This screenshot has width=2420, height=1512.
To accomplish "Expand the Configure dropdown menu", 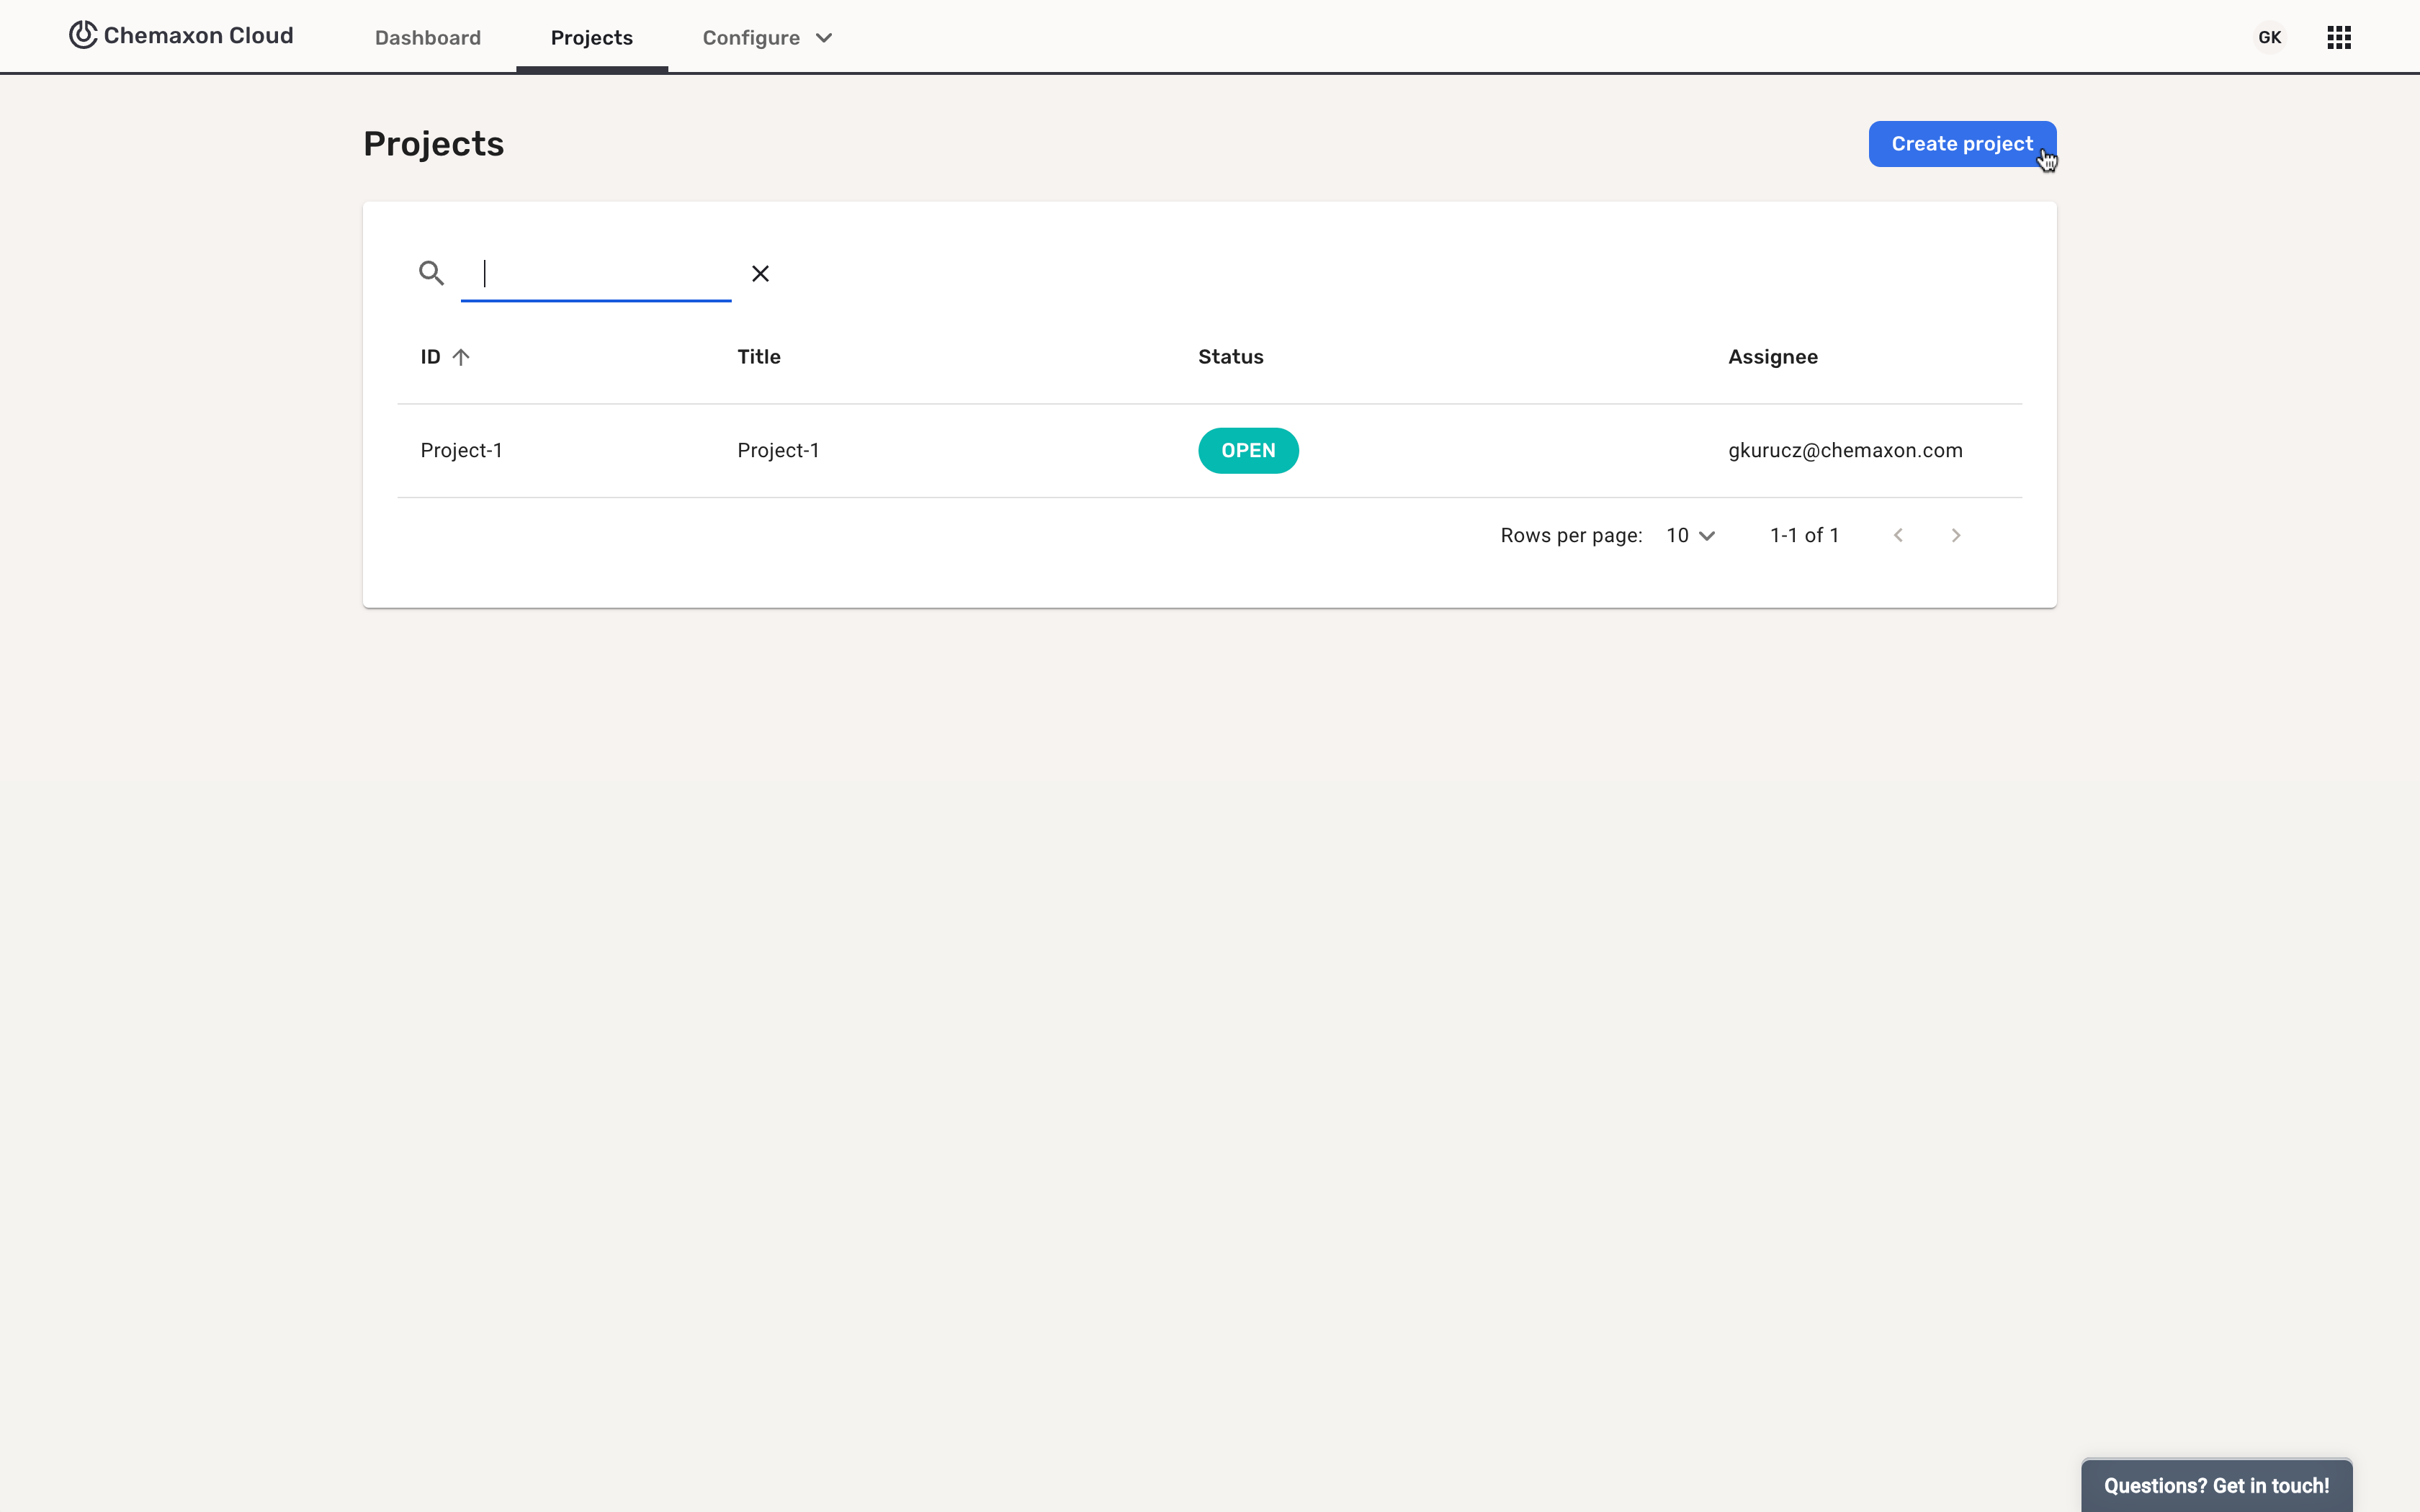I will pyautogui.click(x=767, y=38).
